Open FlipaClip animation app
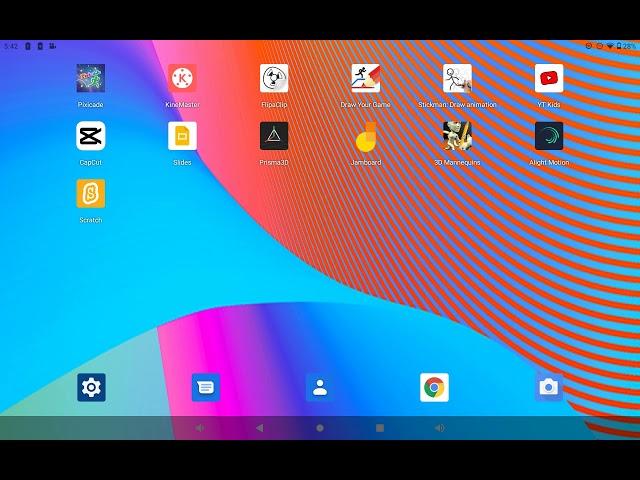Image resolution: width=640 pixels, height=480 pixels. (x=274, y=78)
